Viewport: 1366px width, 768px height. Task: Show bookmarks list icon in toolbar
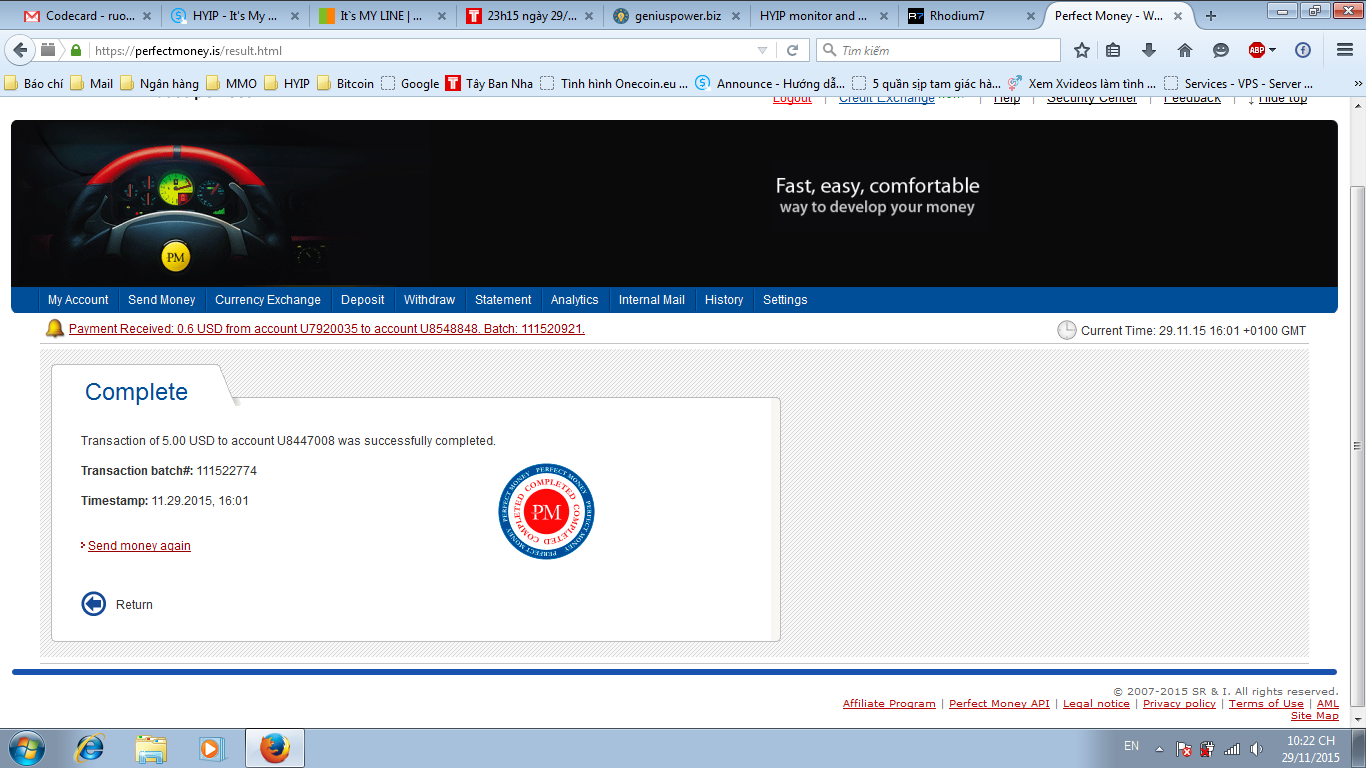[1114, 50]
